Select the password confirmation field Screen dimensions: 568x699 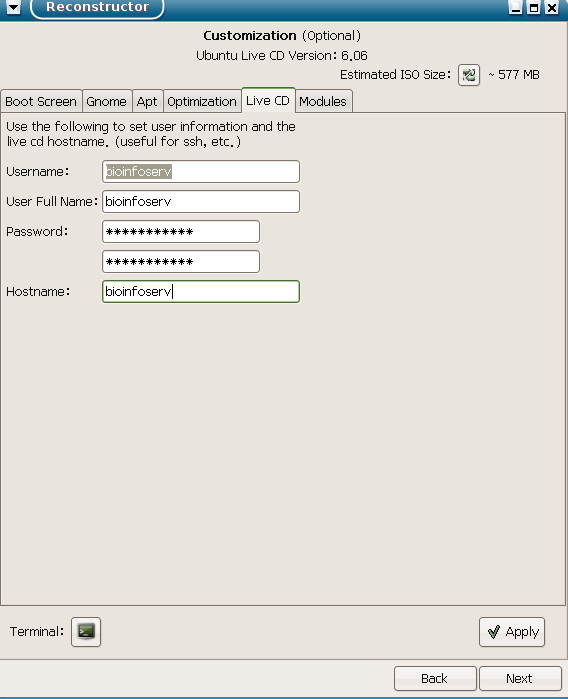[181, 262]
